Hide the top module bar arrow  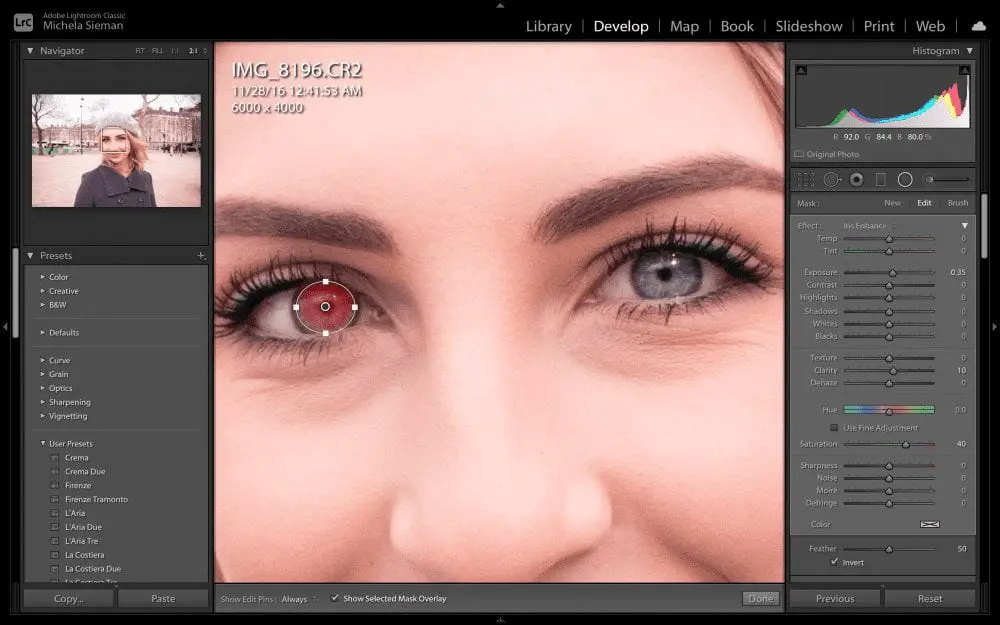point(500,5)
